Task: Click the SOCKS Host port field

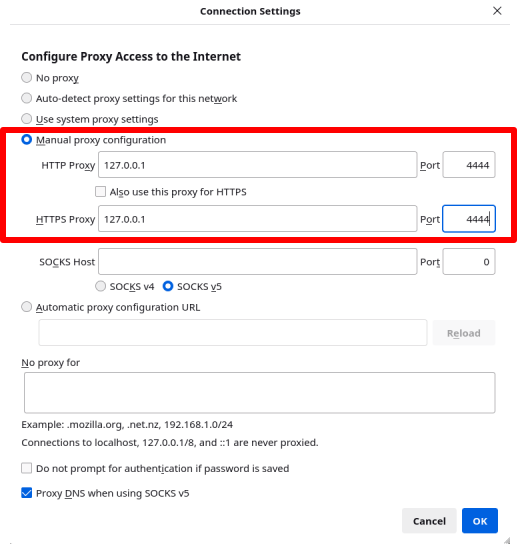Action: point(469,262)
